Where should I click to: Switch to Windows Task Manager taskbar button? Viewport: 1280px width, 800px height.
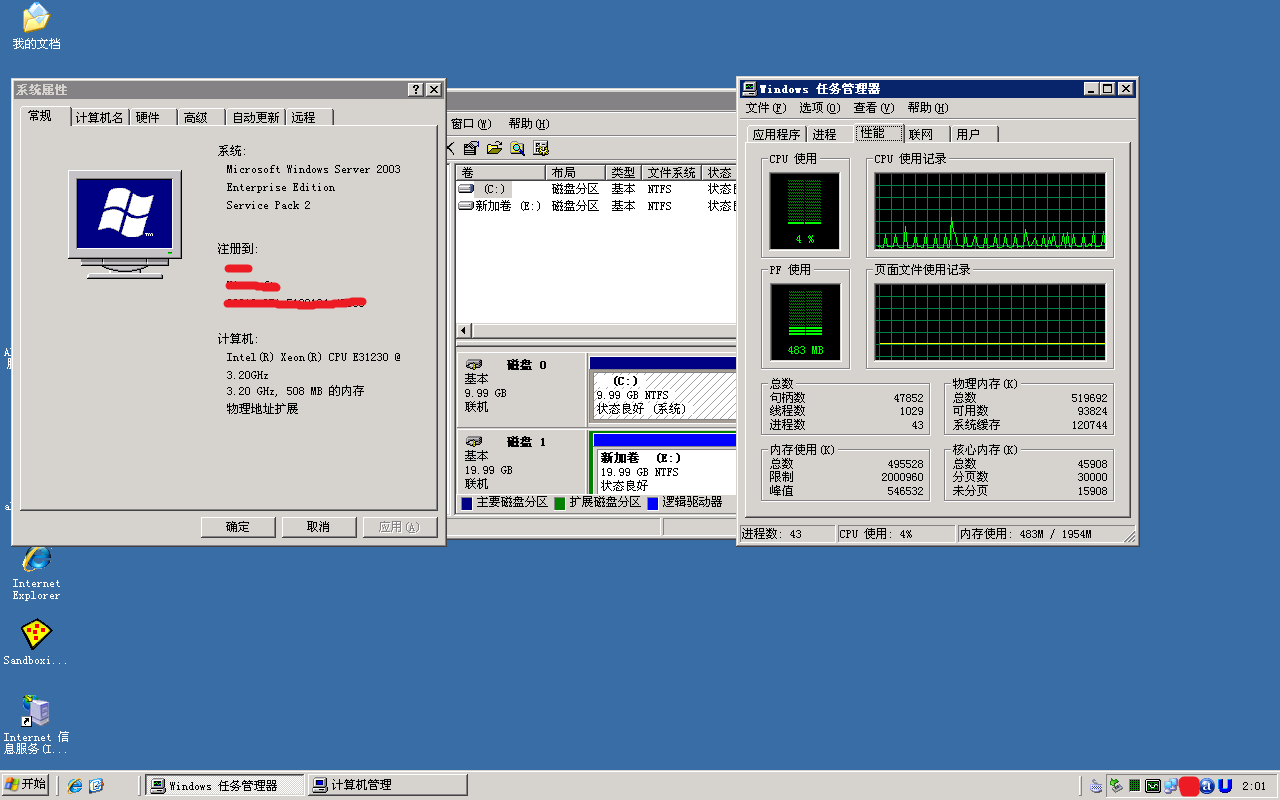click(225, 785)
